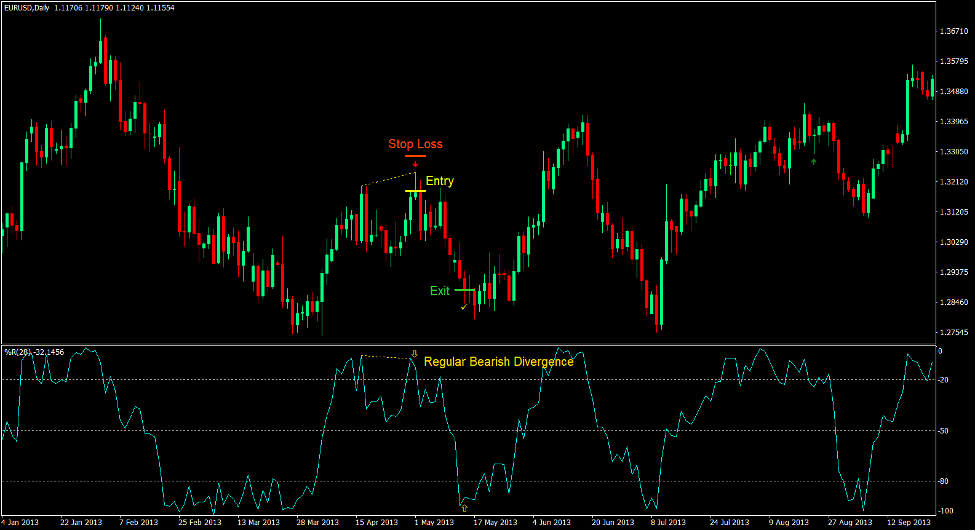Click the -100 indicator level label
The image size is (977, 531).
click(945, 511)
